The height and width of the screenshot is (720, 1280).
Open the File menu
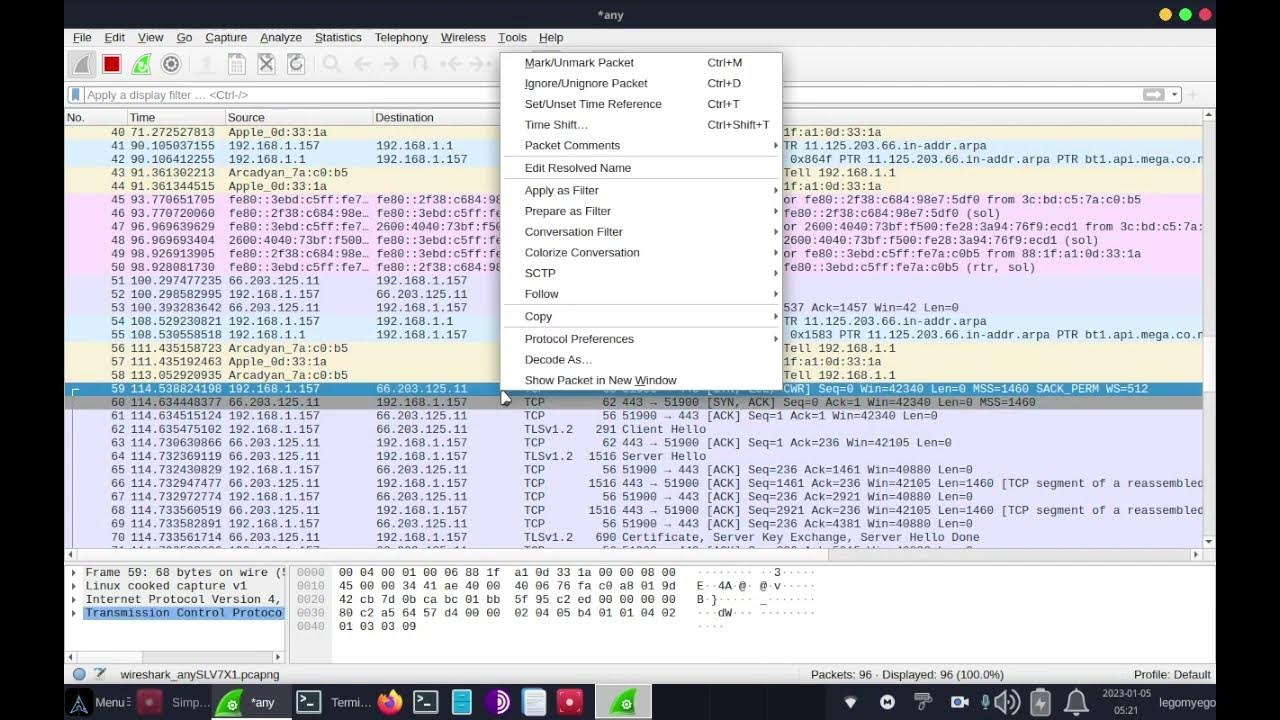(82, 37)
